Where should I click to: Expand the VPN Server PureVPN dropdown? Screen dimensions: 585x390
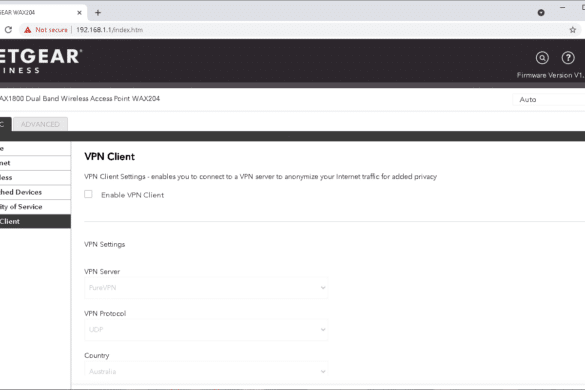tap(206, 288)
